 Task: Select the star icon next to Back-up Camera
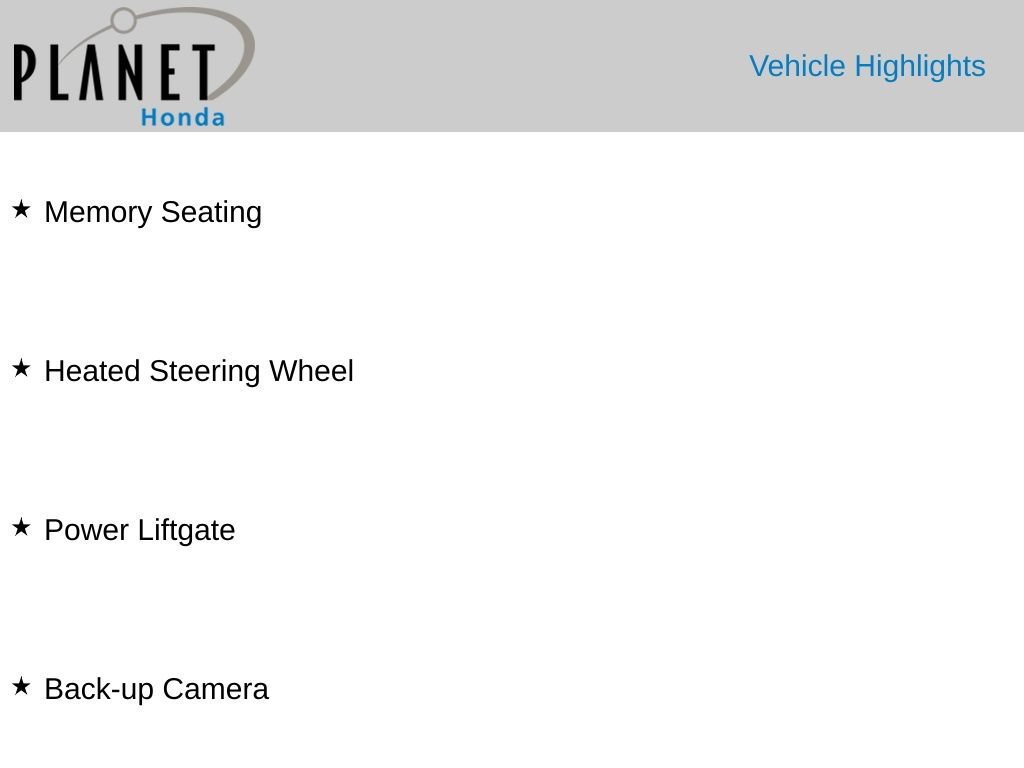(x=21, y=686)
